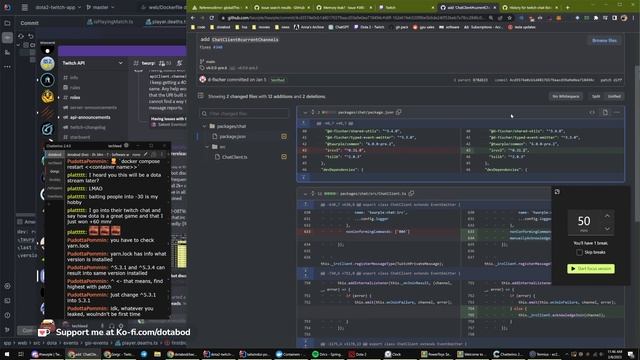Open the ChatGPT bookmark

tap(338, 27)
